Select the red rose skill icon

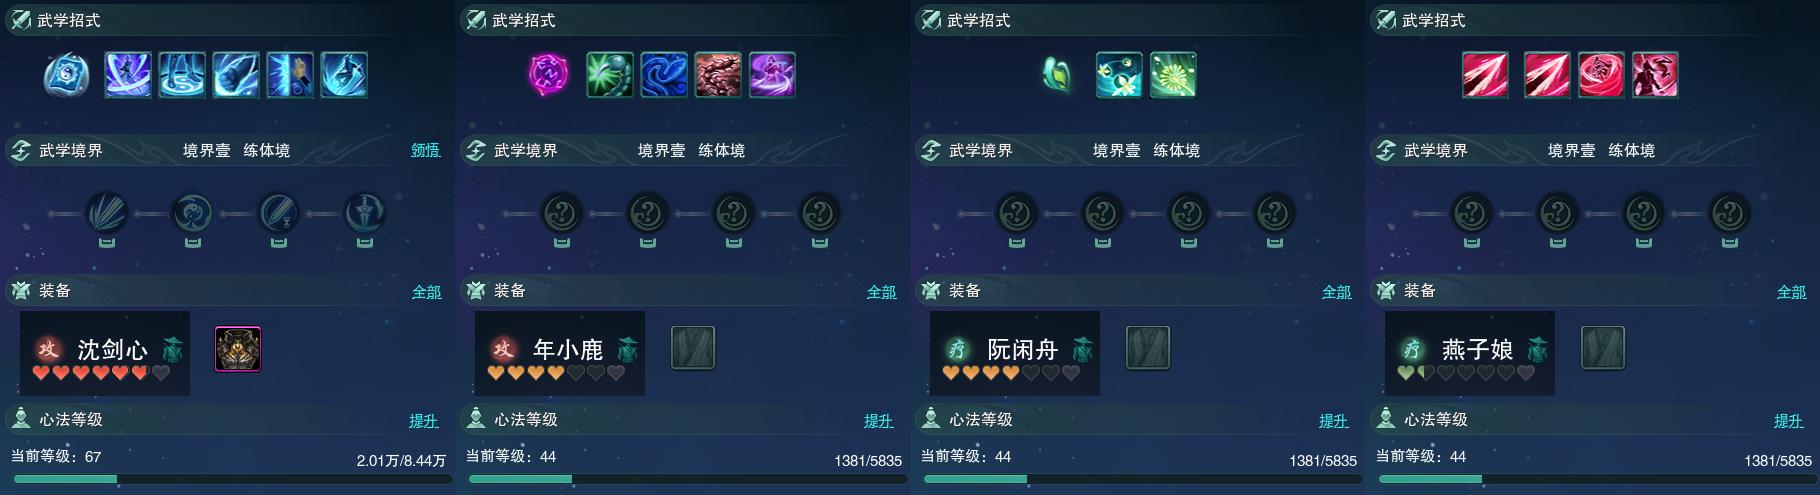[1601, 75]
